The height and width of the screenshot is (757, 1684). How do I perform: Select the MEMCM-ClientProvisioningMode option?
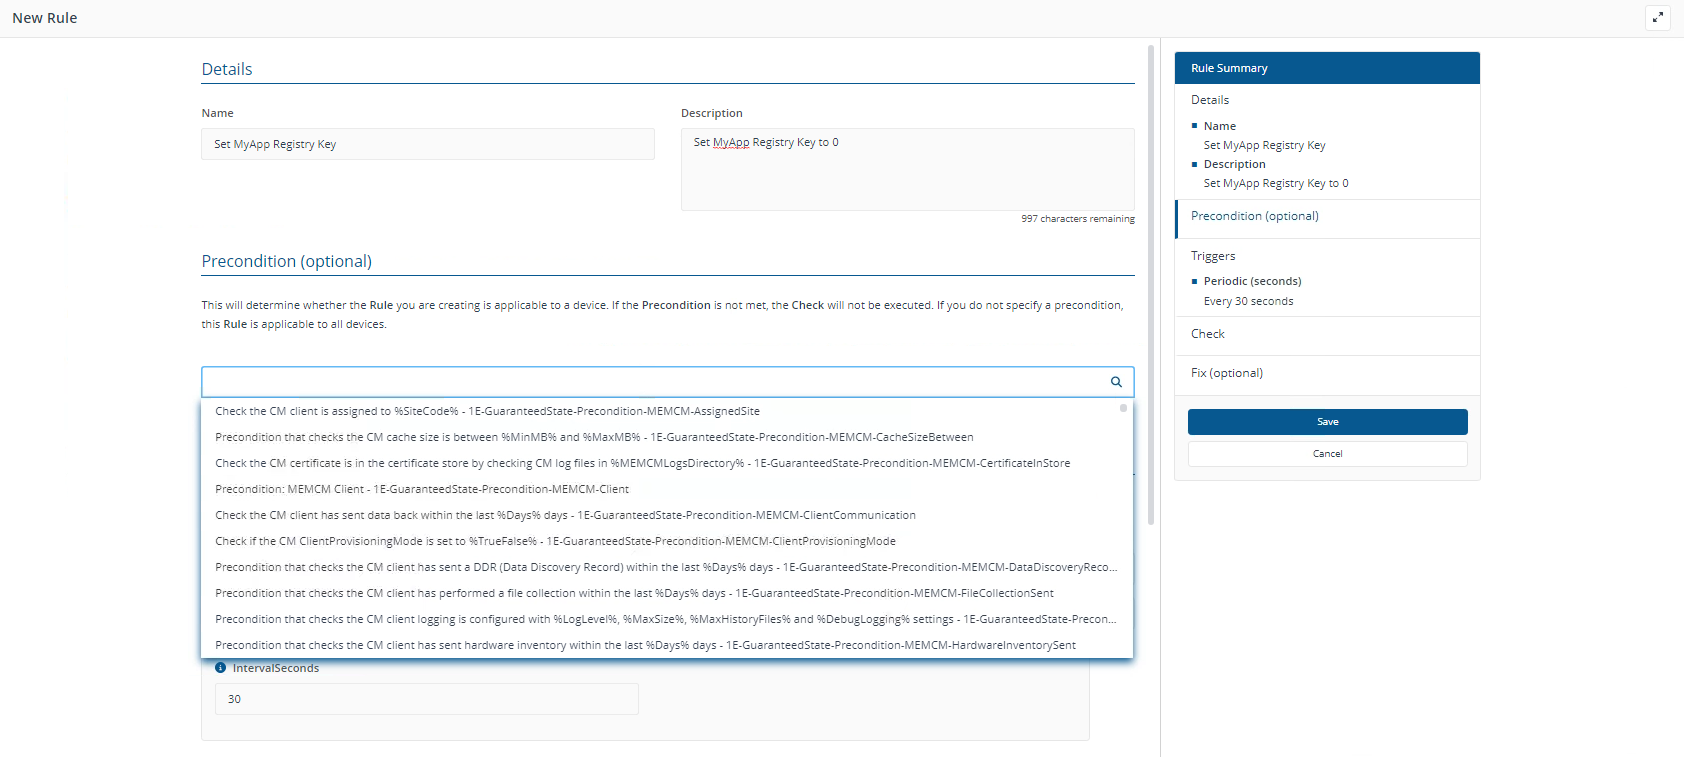[x=555, y=541]
